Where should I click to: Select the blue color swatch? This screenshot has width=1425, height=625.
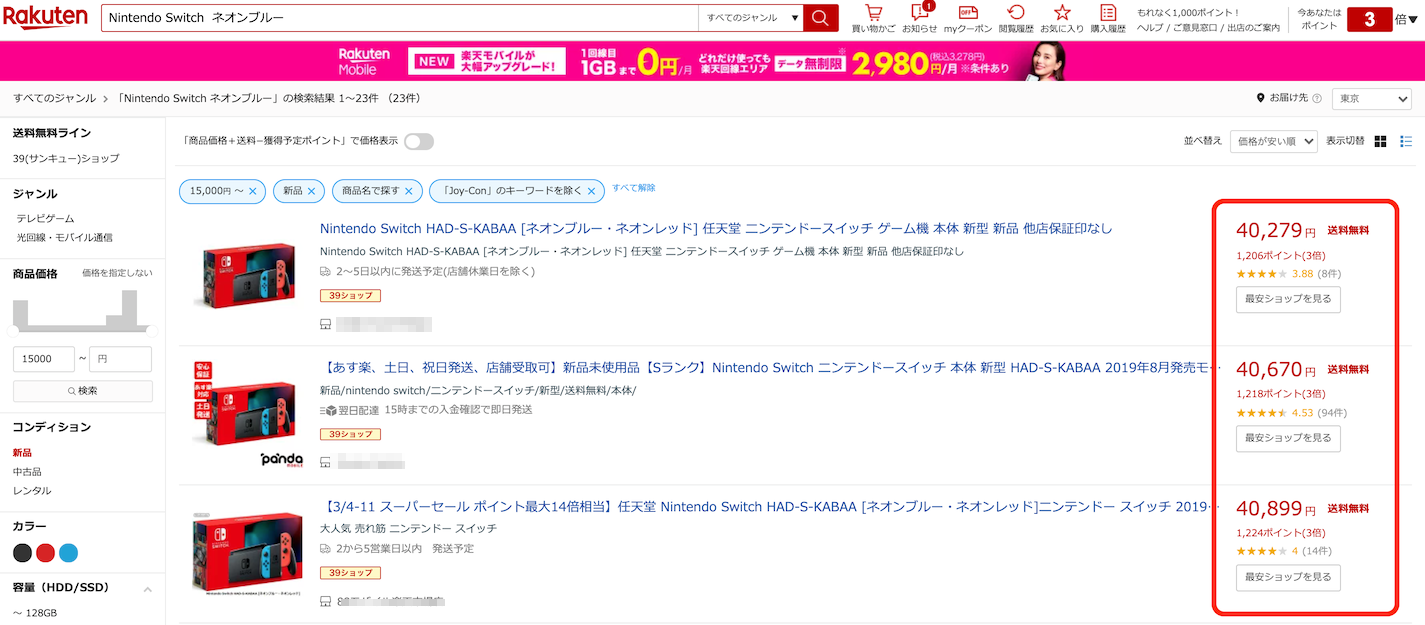click(68, 553)
